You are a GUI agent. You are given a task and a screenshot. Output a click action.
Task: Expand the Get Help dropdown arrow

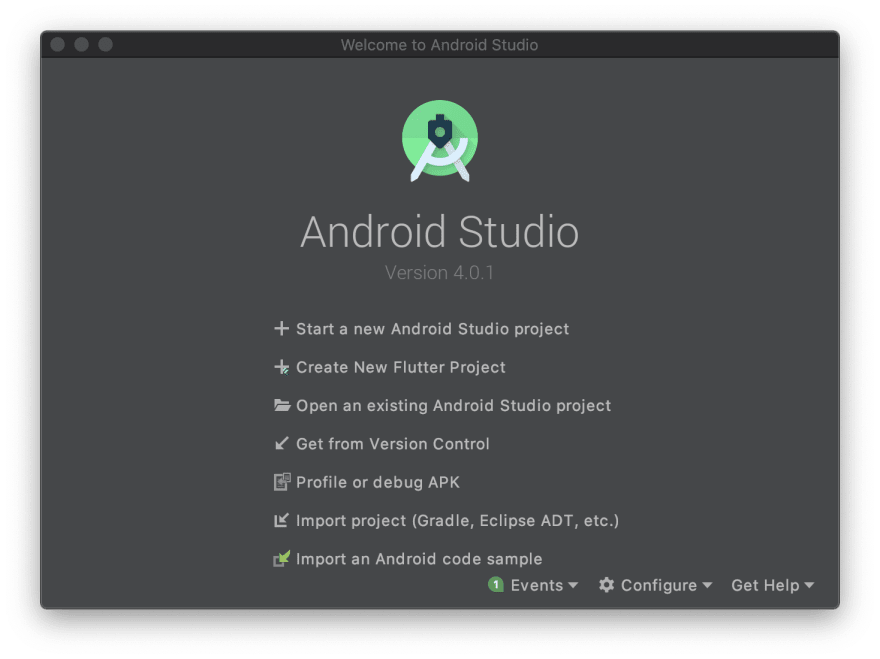[809, 585]
